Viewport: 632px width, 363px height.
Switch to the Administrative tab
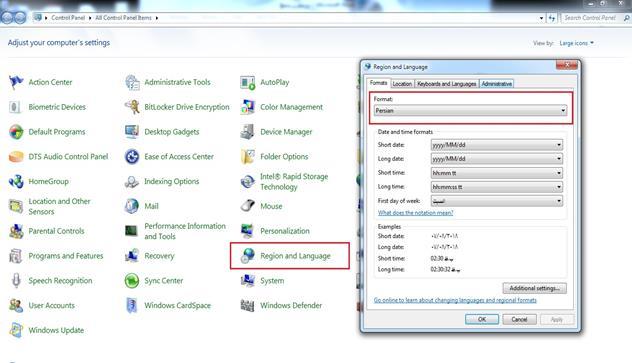497,84
